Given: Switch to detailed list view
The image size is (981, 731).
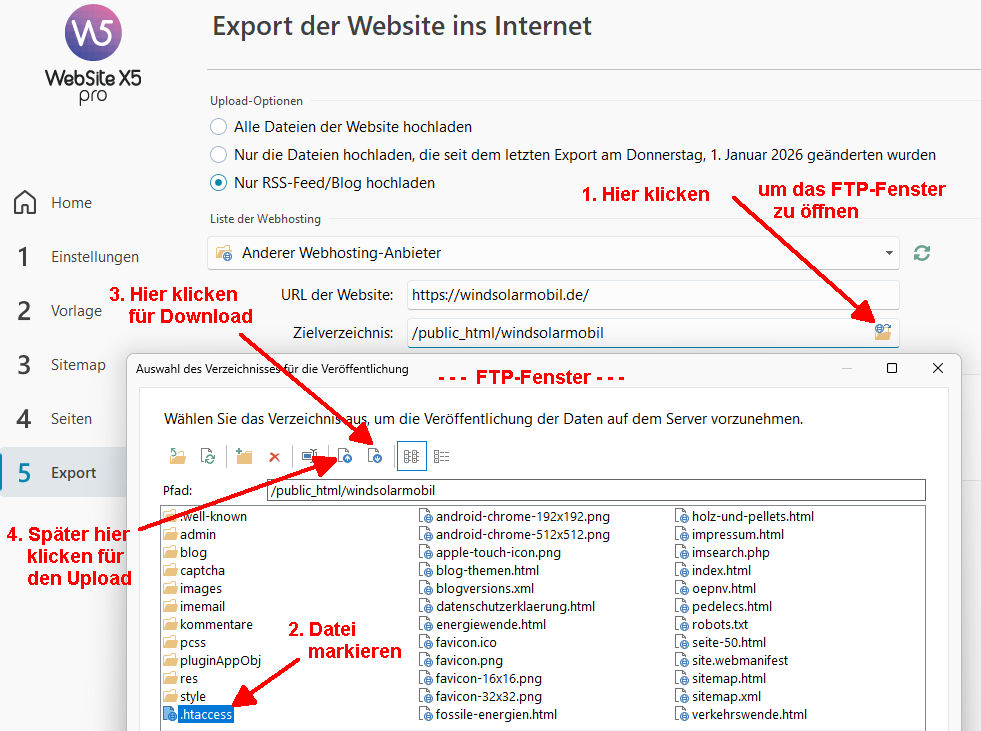Looking at the screenshot, I should coord(441,456).
